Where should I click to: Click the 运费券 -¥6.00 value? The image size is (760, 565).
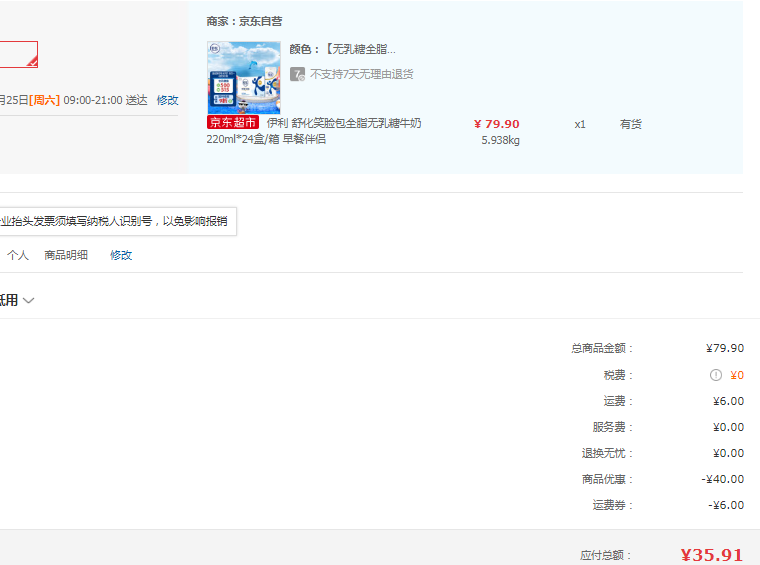[x=726, y=505]
